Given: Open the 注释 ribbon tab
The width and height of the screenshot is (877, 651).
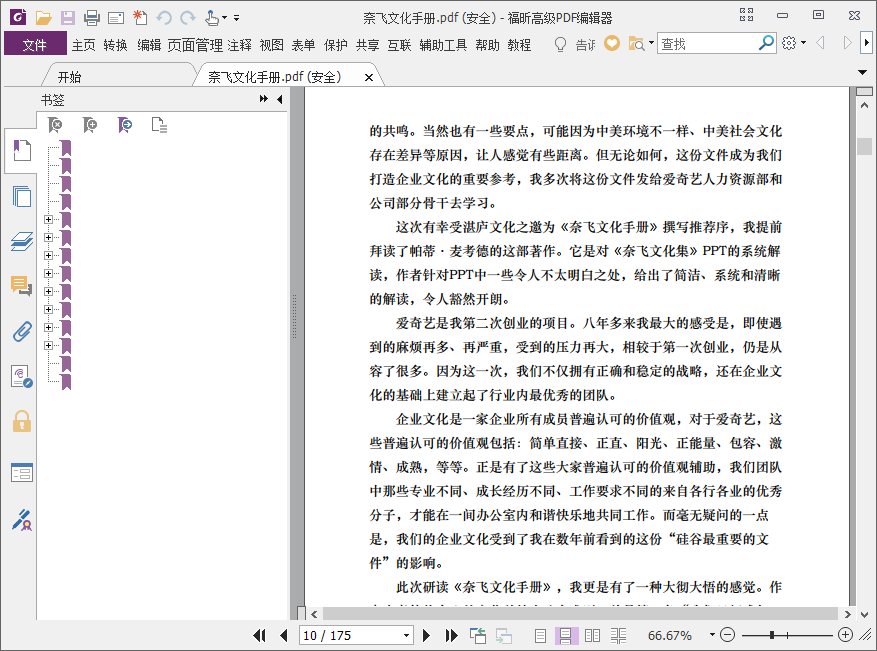Looking at the screenshot, I should click(x=239, y=45).
